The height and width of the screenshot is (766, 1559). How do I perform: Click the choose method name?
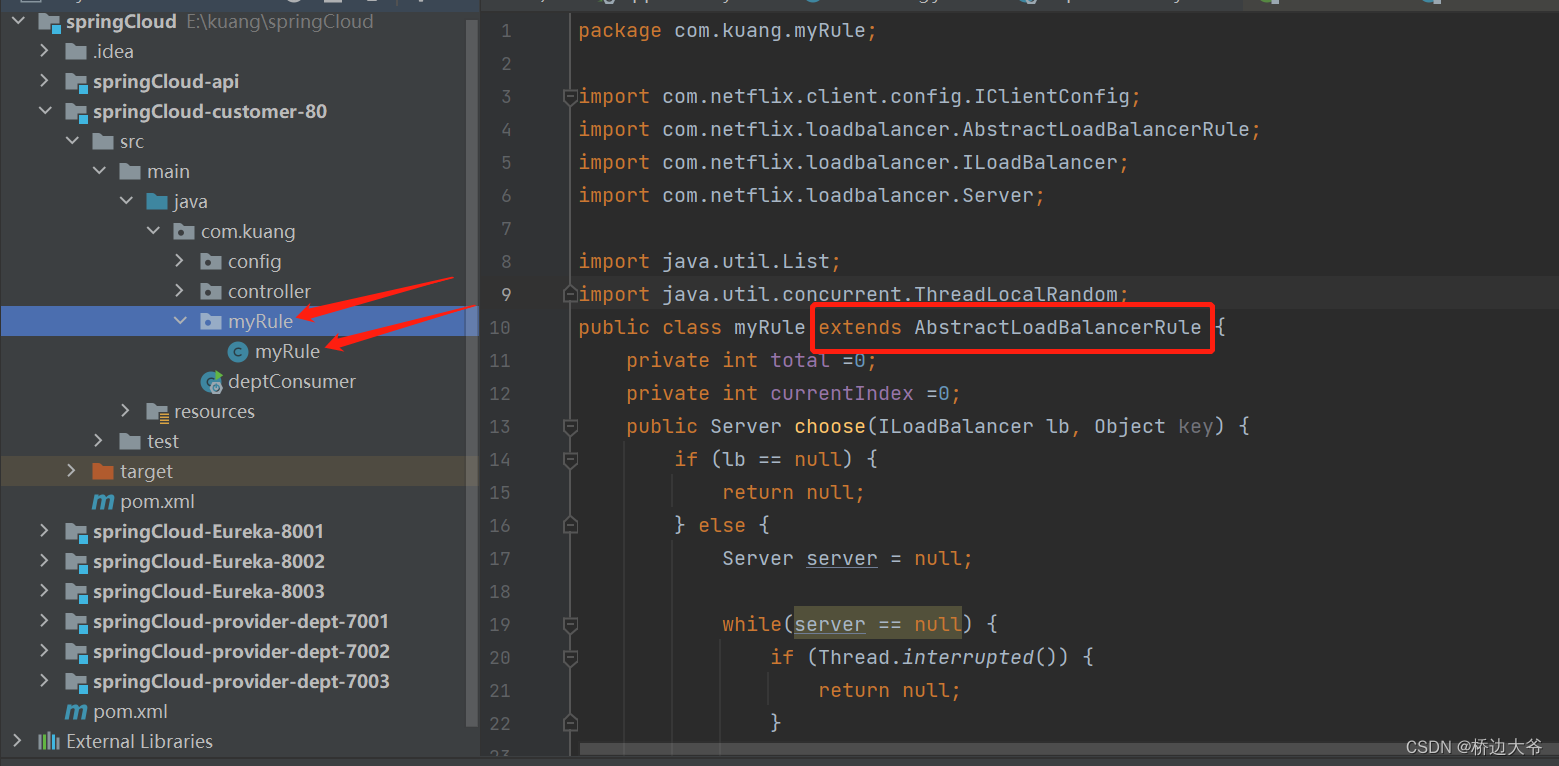(x=830, y=426)
